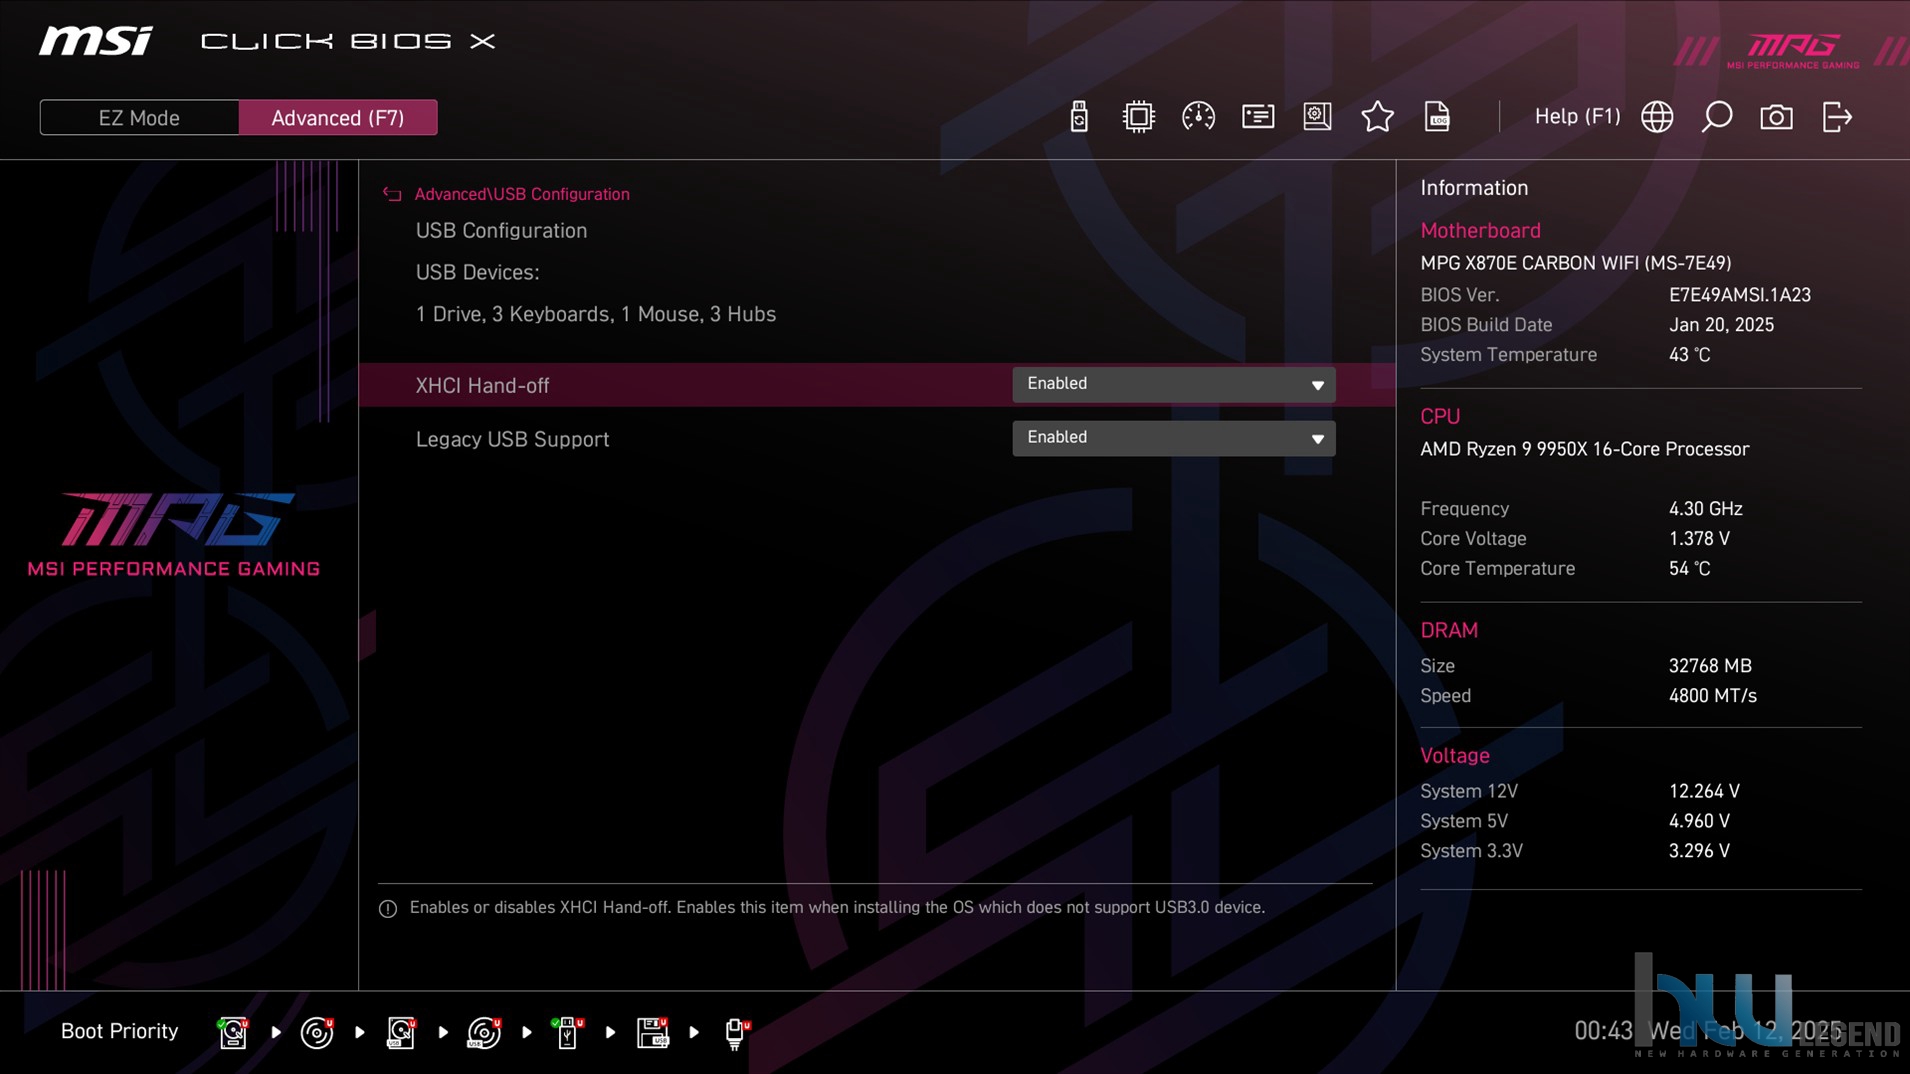This screenshot has height=1074, width=1910.
Task: Click the clock time 00:43
Action: coord(1603,1031)
